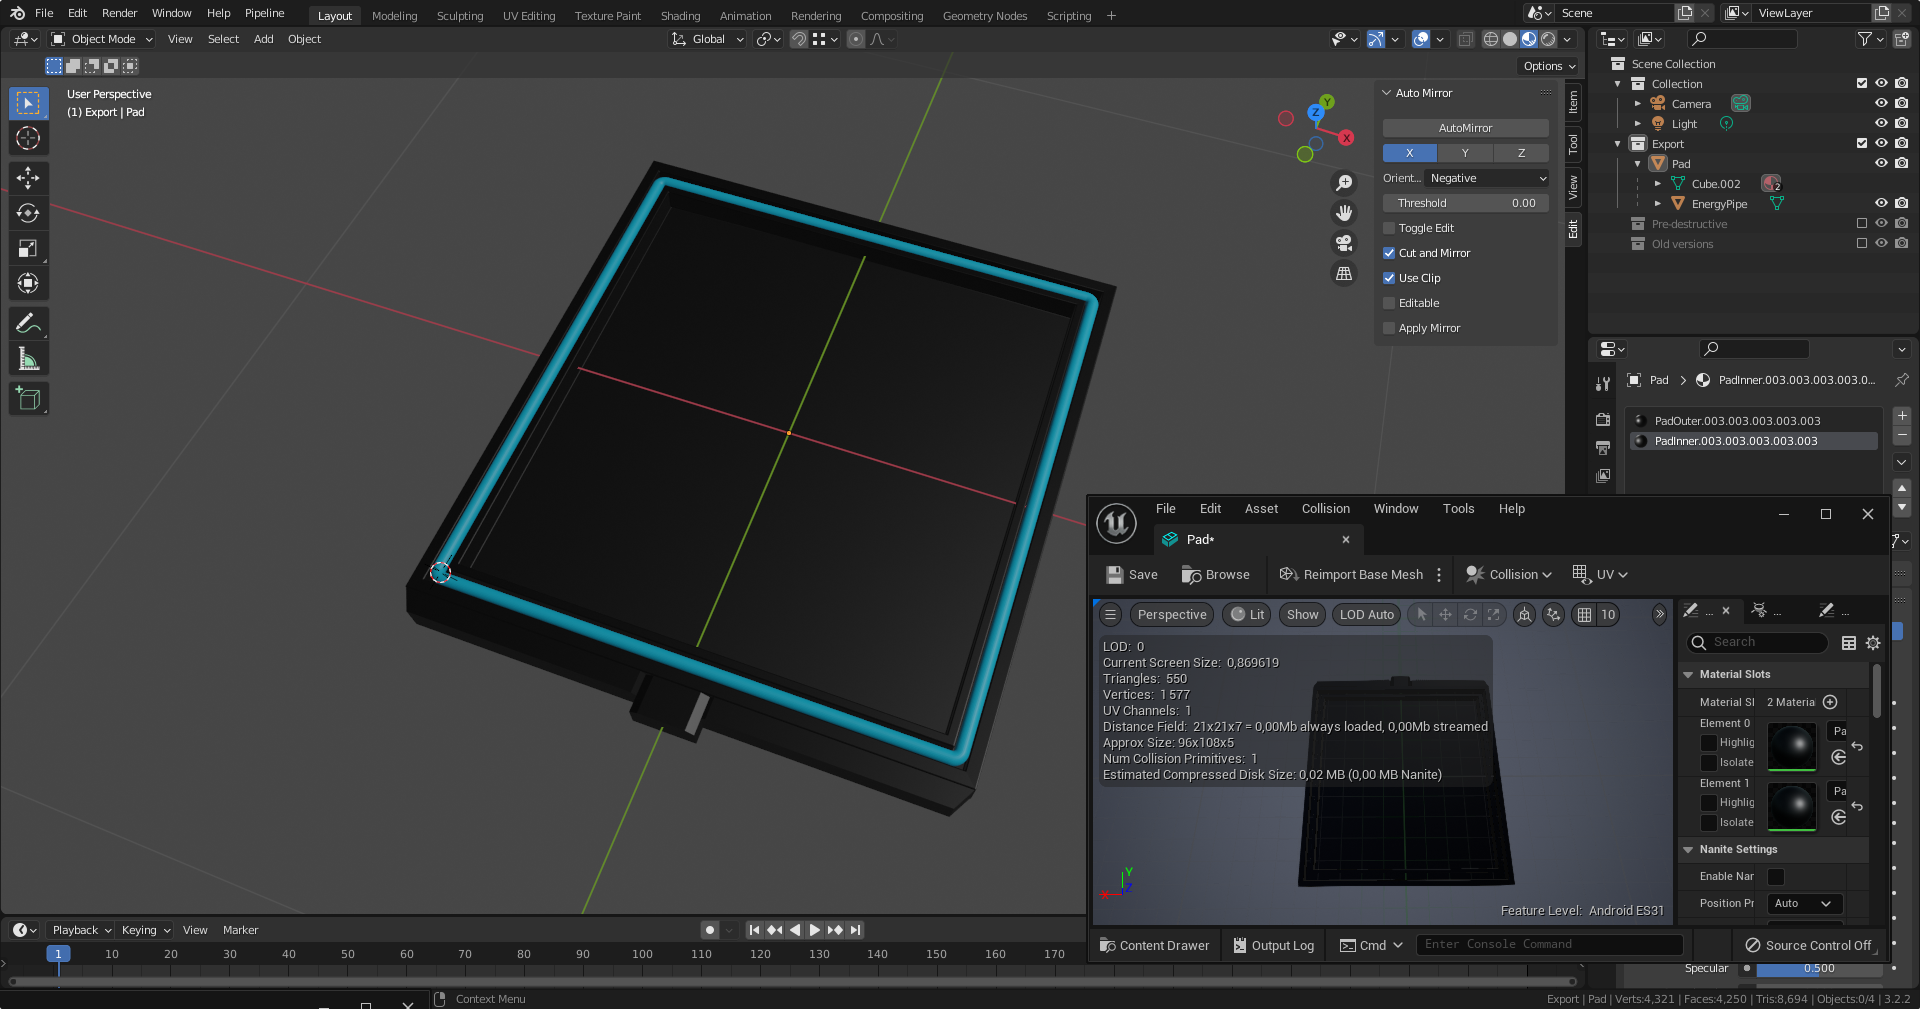Switch to the Shading workspace tab

coord(680,15)
